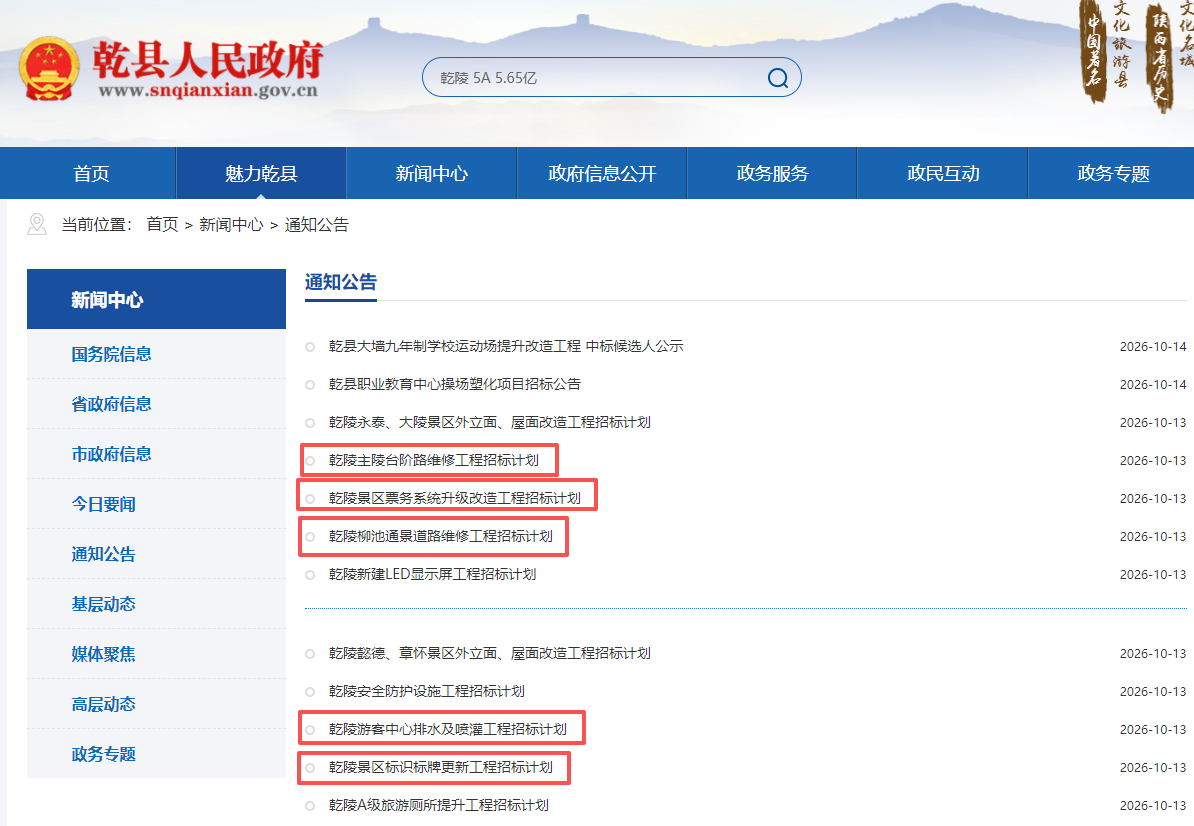Open 乾陵主陵台阶路维修工程招标计划

(433, 460)
